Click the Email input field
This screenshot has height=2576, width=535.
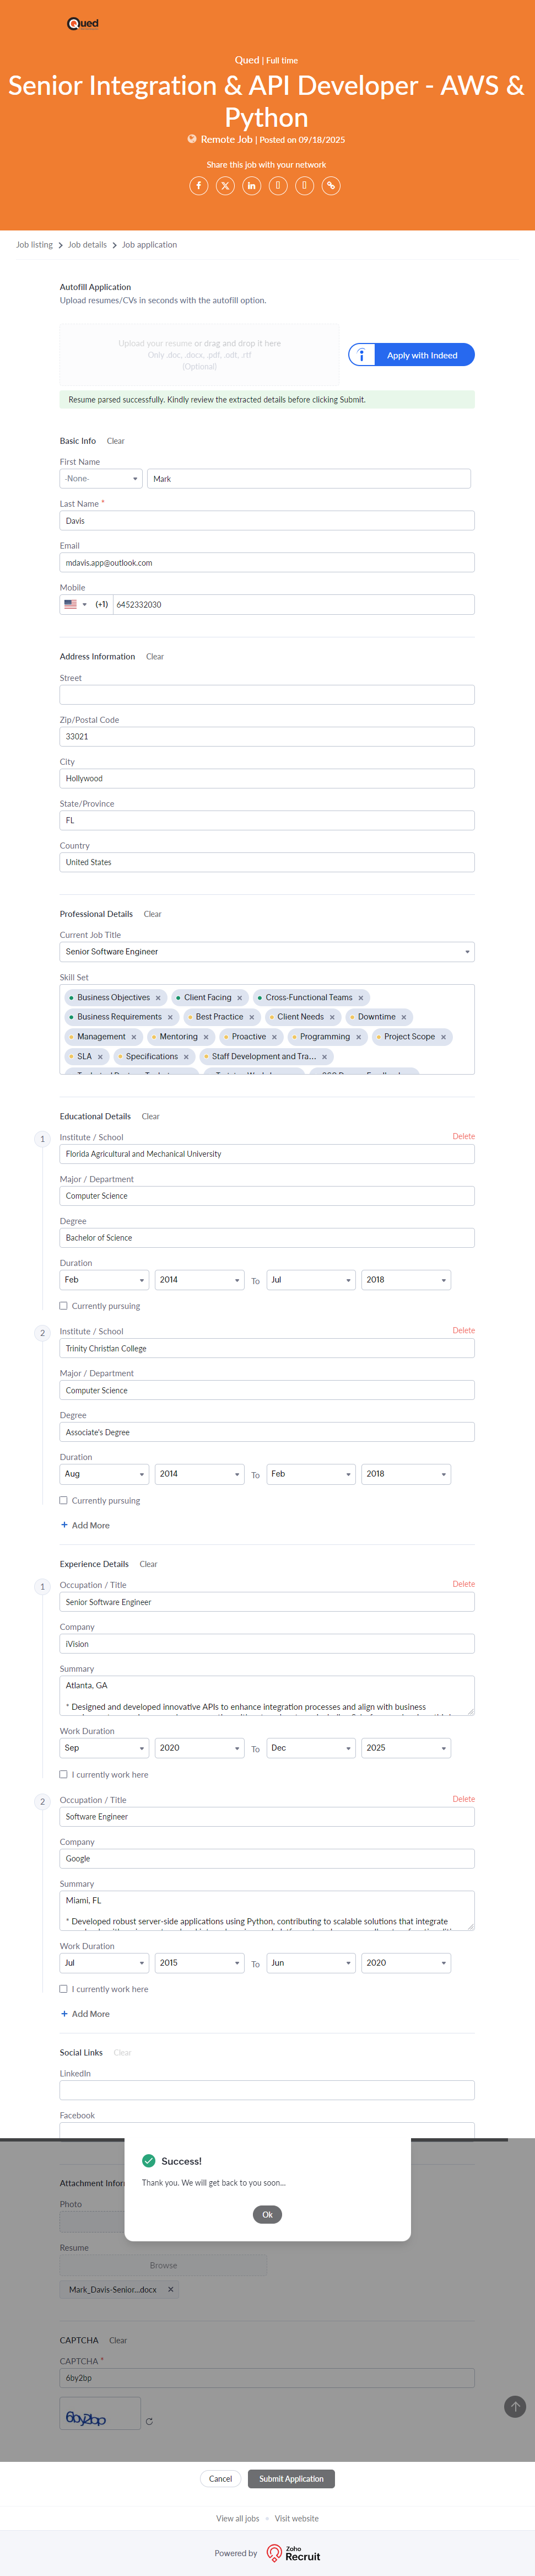266,563
